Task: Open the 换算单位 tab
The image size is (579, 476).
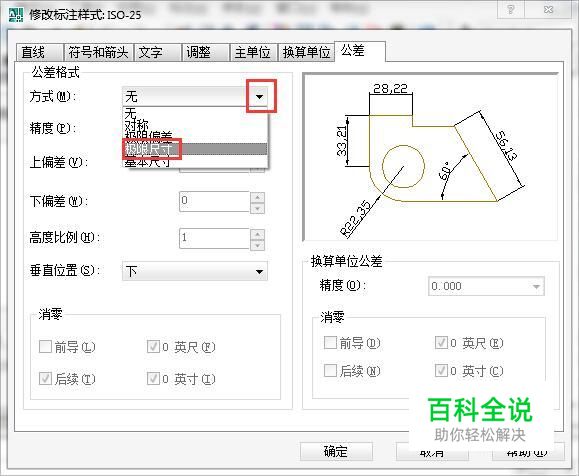Action: coord(306,52)
